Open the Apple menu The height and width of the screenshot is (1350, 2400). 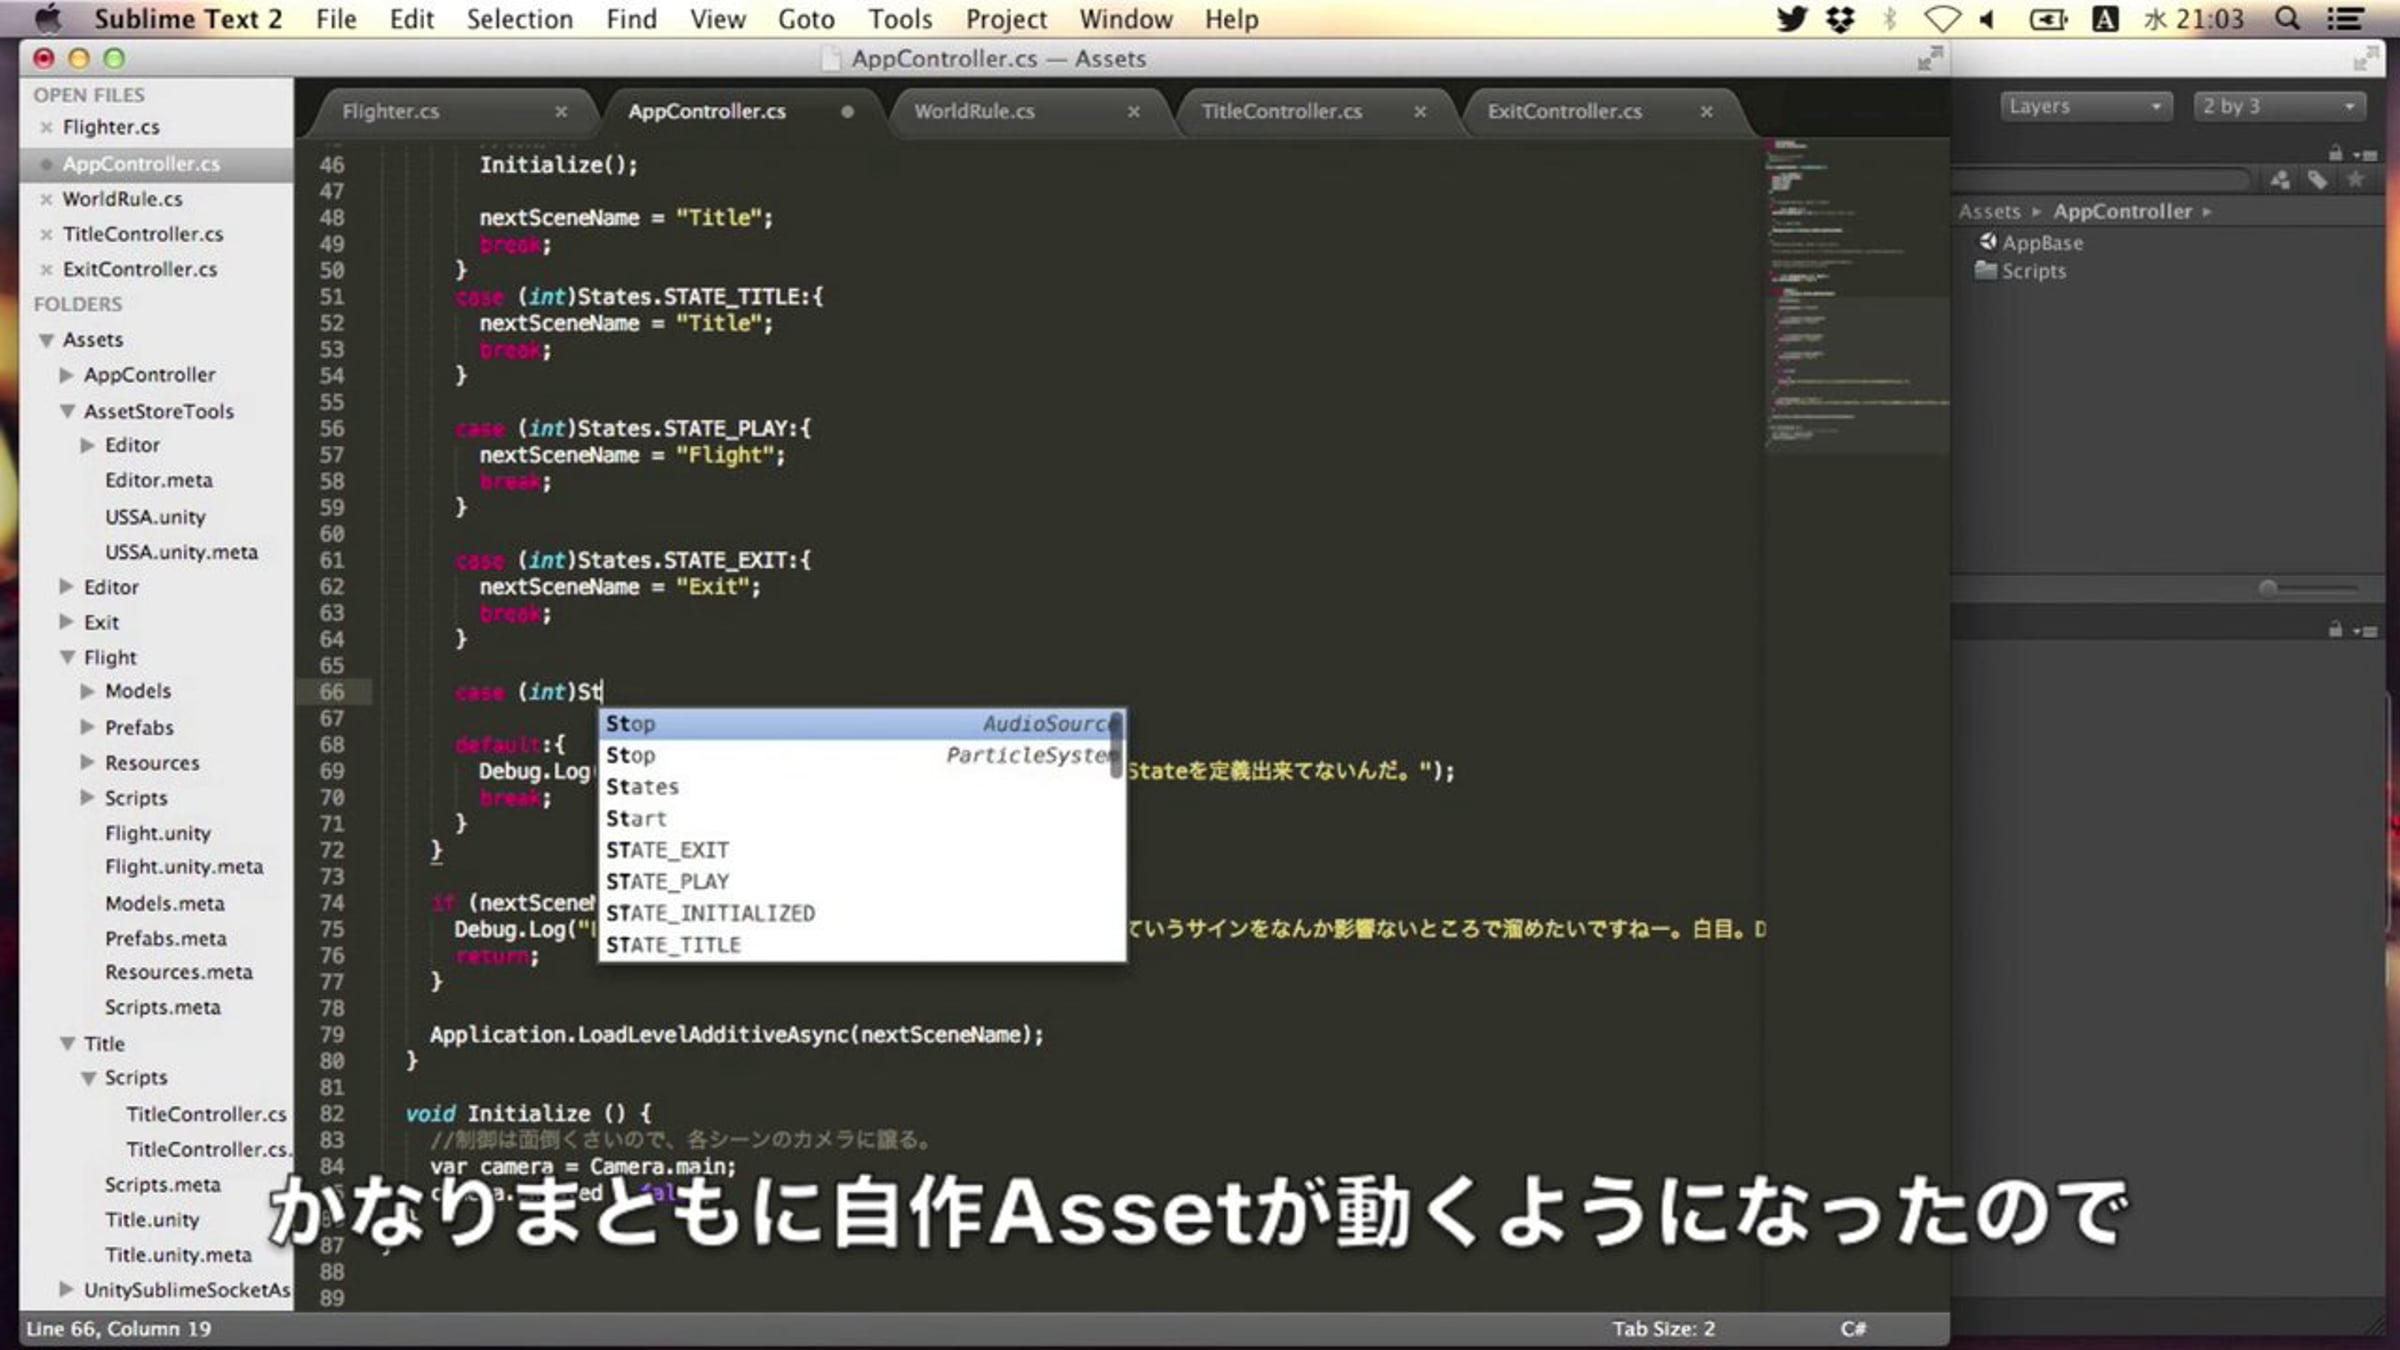(47, 18)
